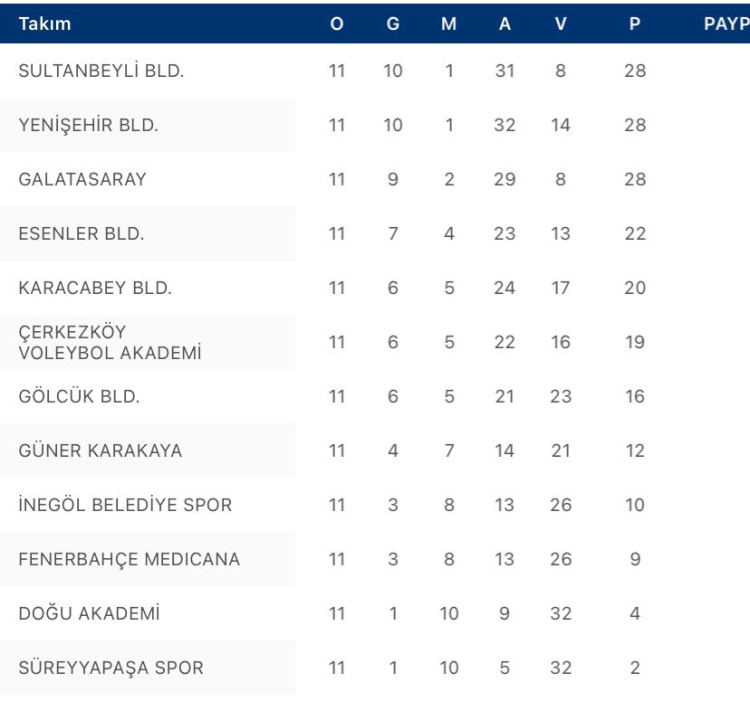Select the PAYP column header
Screen dimensions: 750x711
(726, 24)
